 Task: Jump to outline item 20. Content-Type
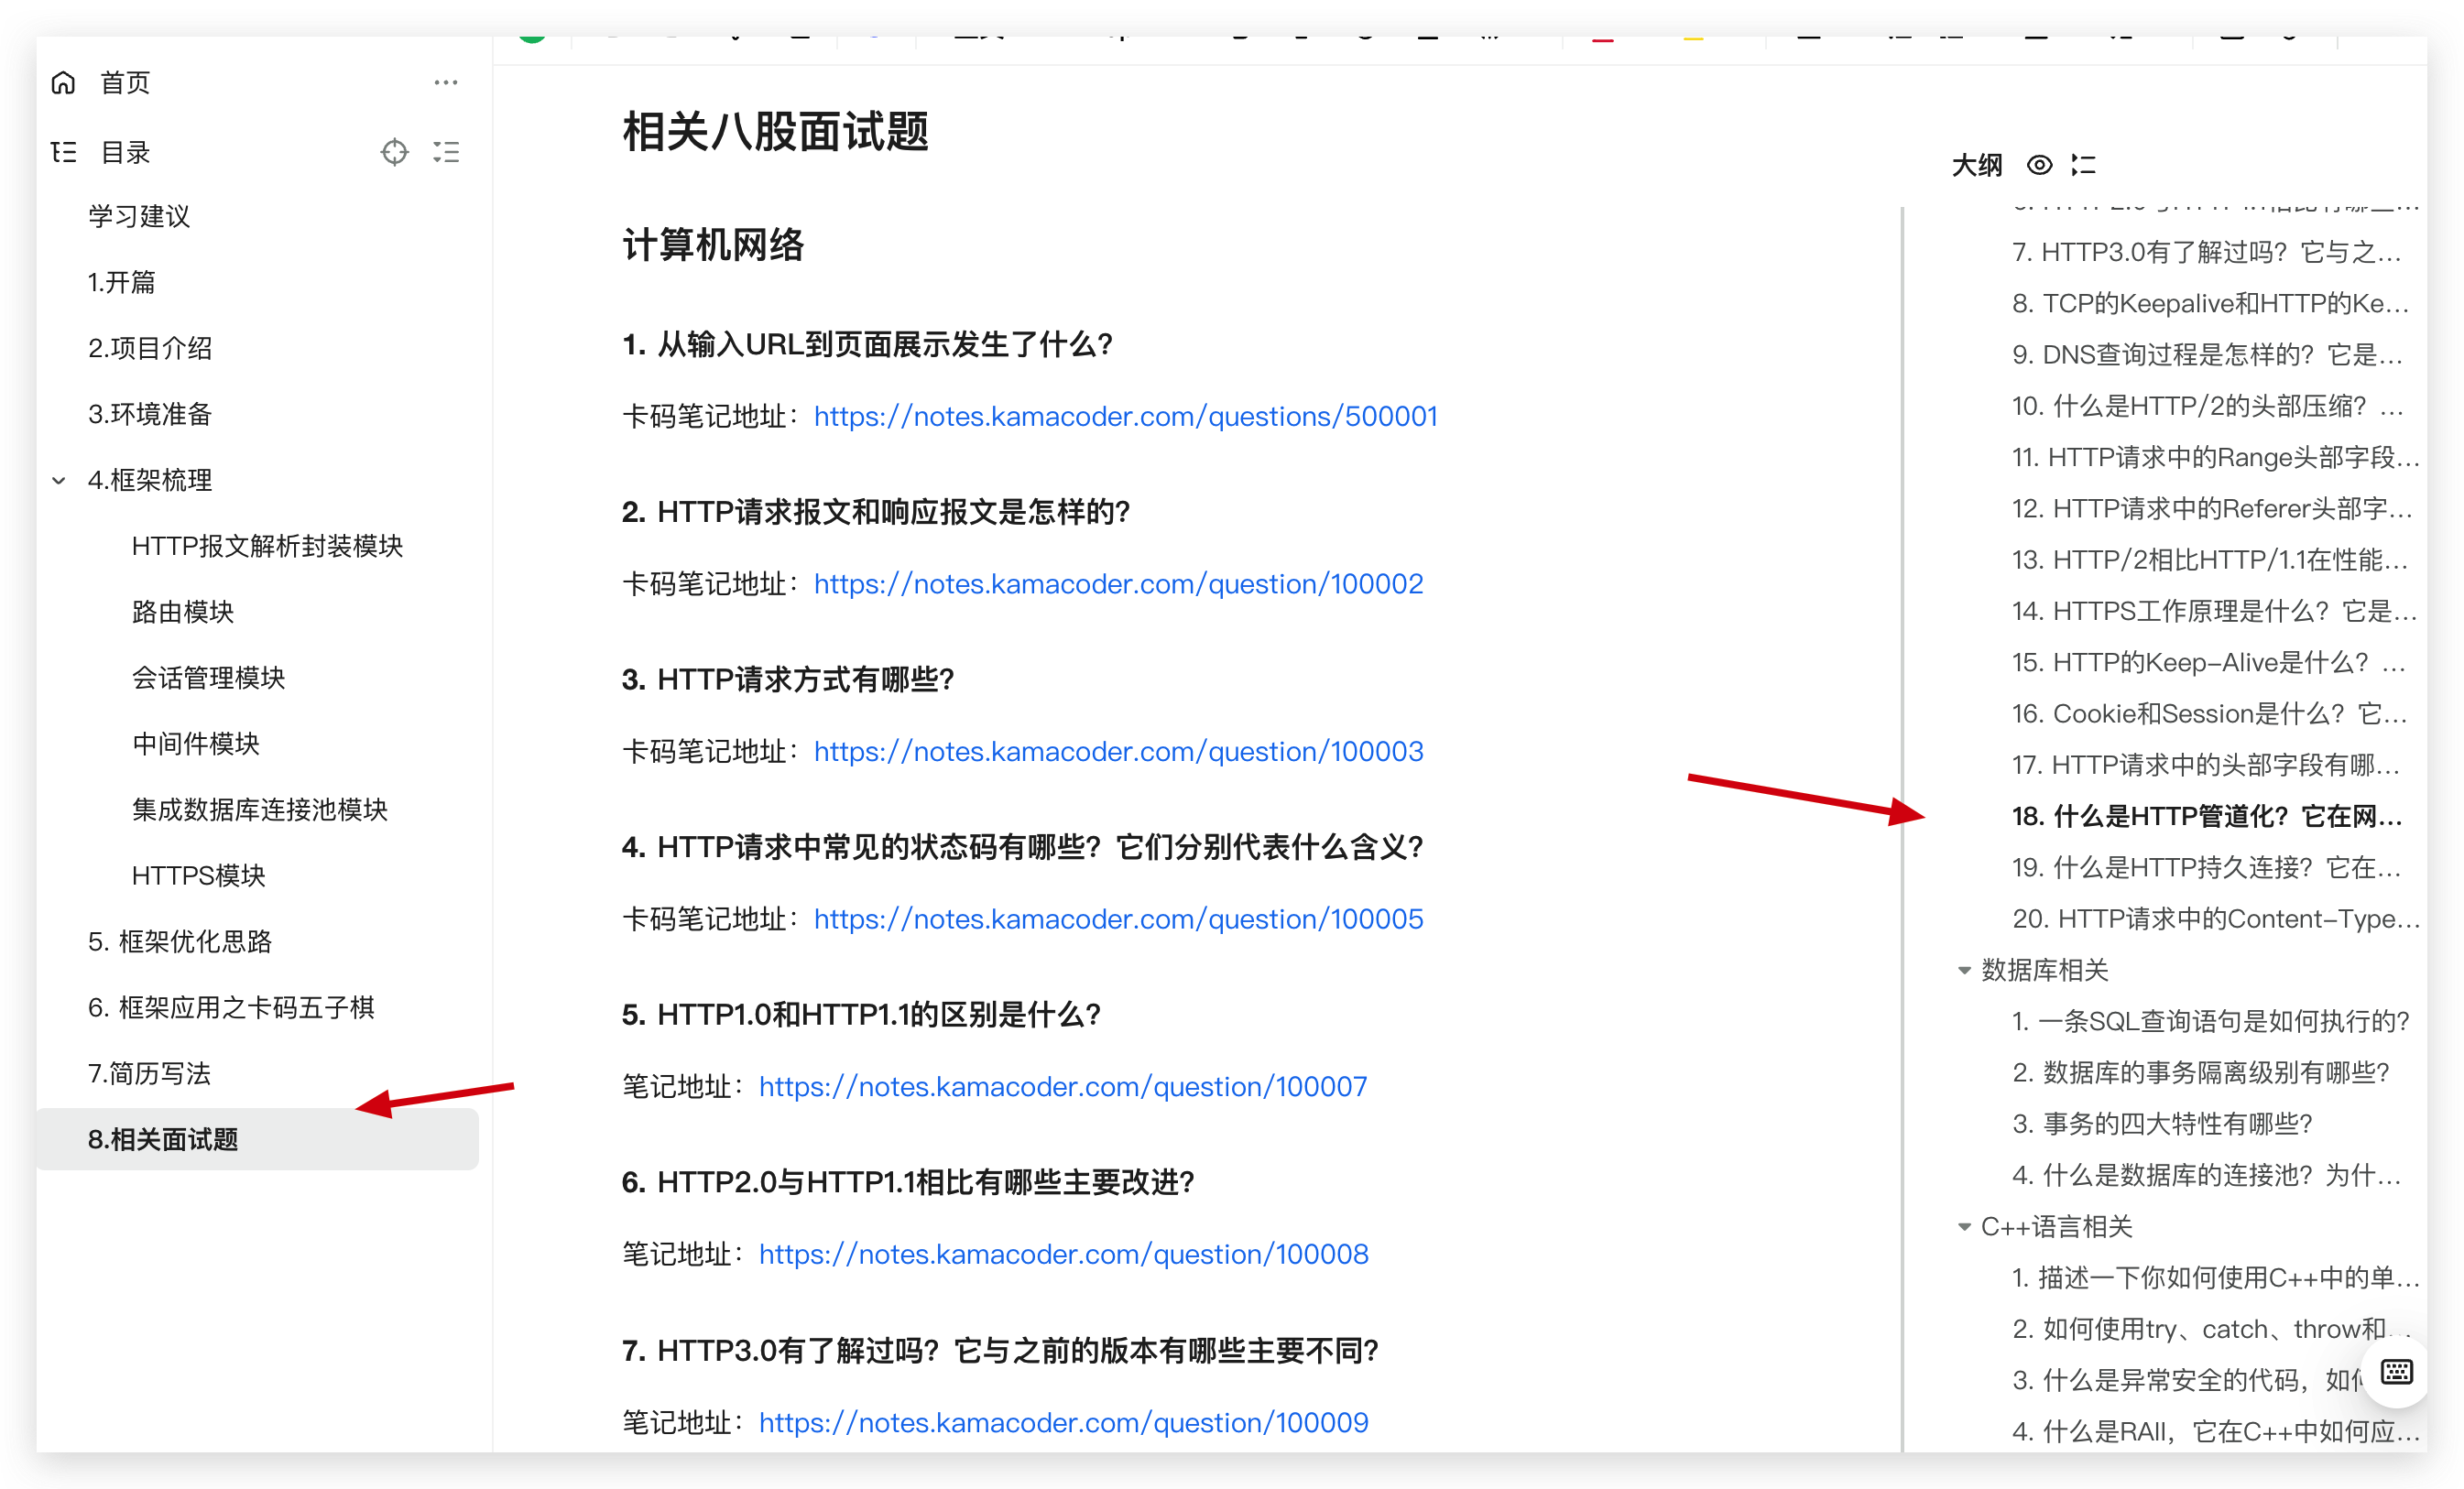tap(2215, 919)
